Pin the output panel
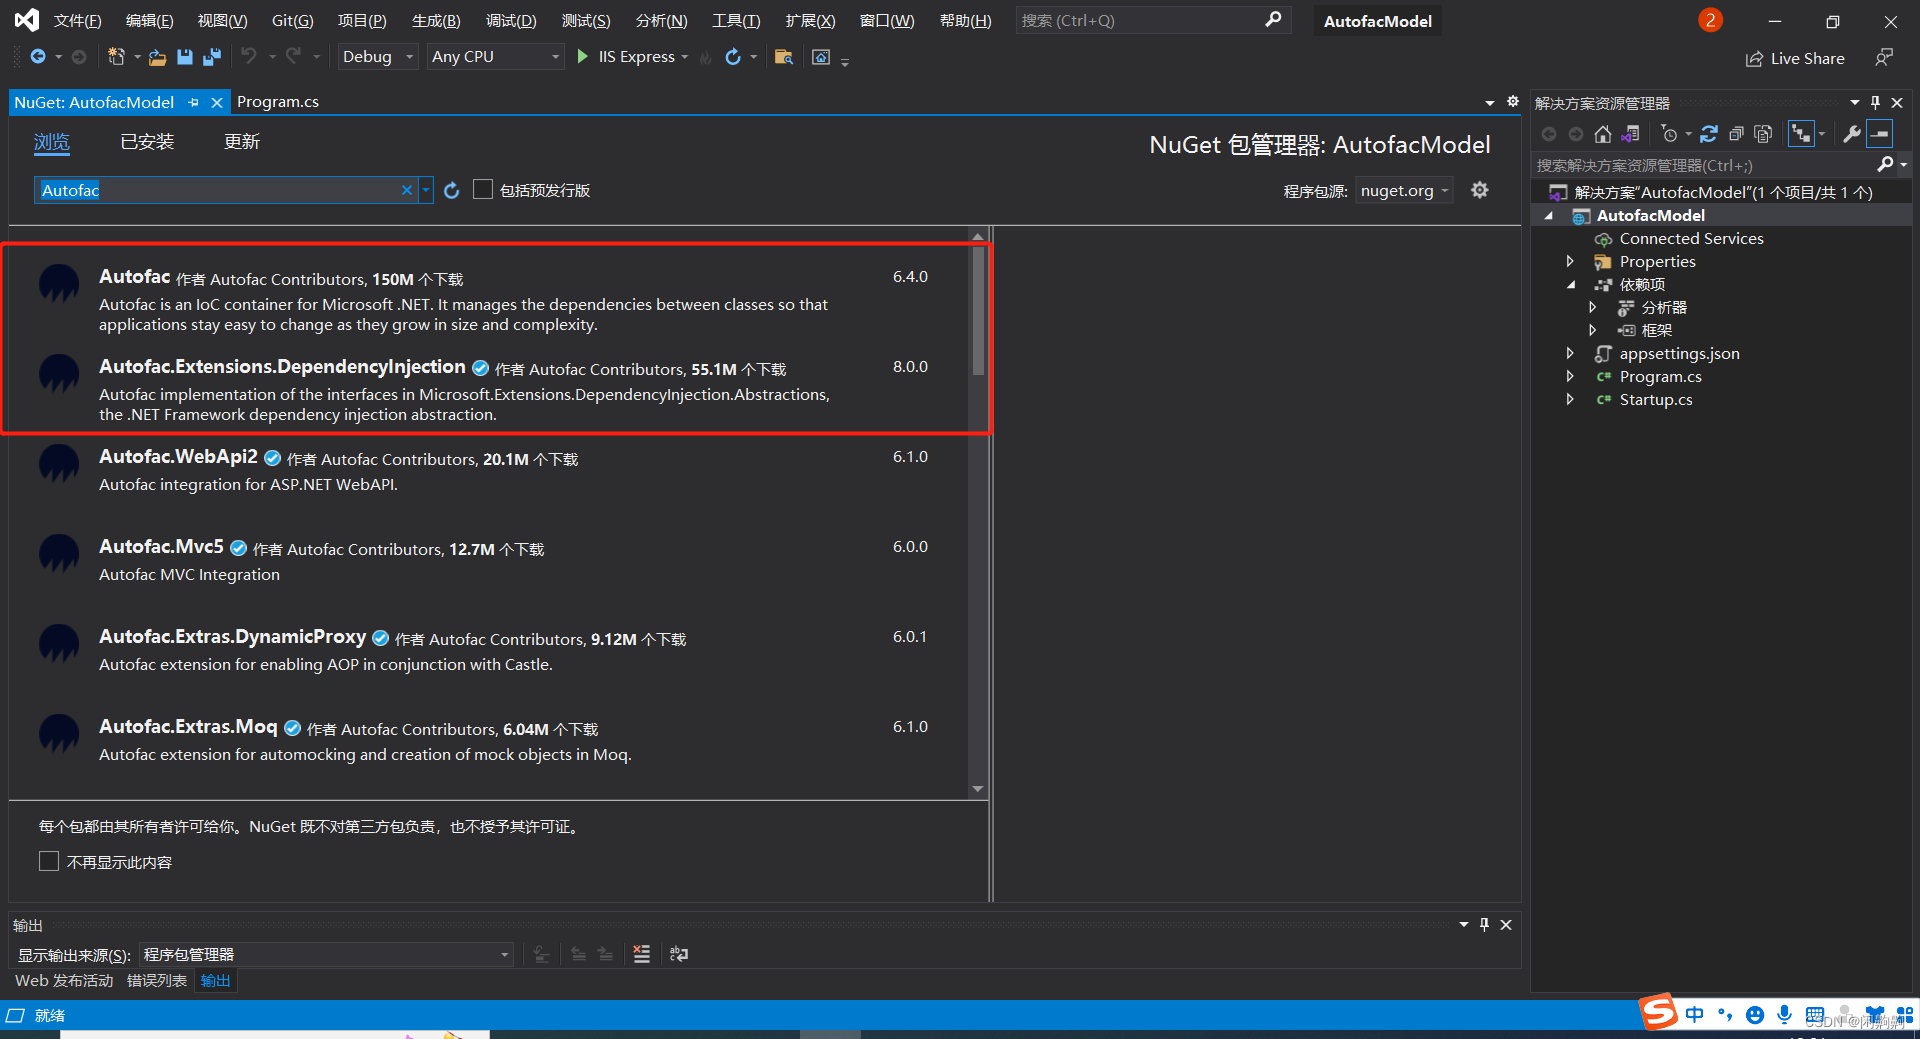The width and height of the screenshot is (1920, 1039). tap(1484, 925)
